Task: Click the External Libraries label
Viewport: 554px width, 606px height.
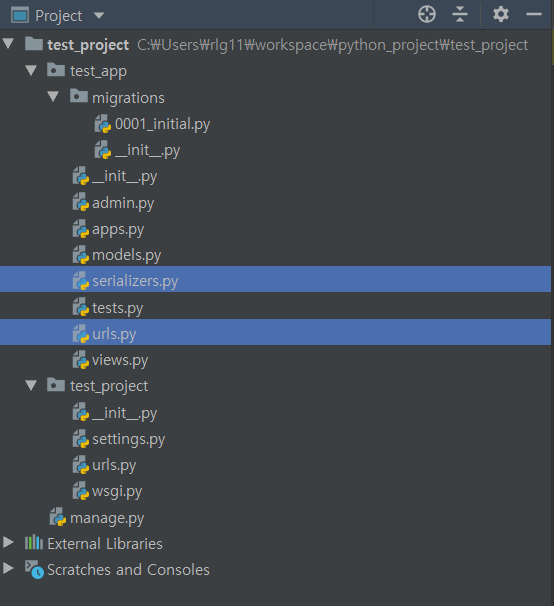Action: [x=105, y=543]
